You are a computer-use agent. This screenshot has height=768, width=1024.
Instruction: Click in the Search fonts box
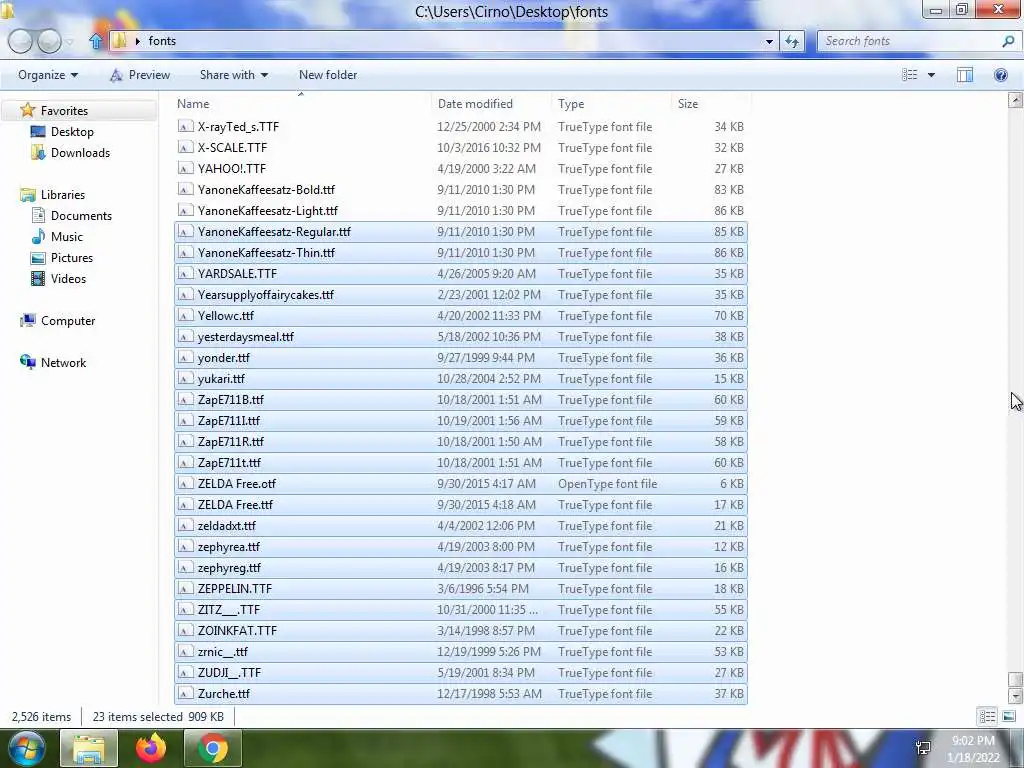click(911, 41)
